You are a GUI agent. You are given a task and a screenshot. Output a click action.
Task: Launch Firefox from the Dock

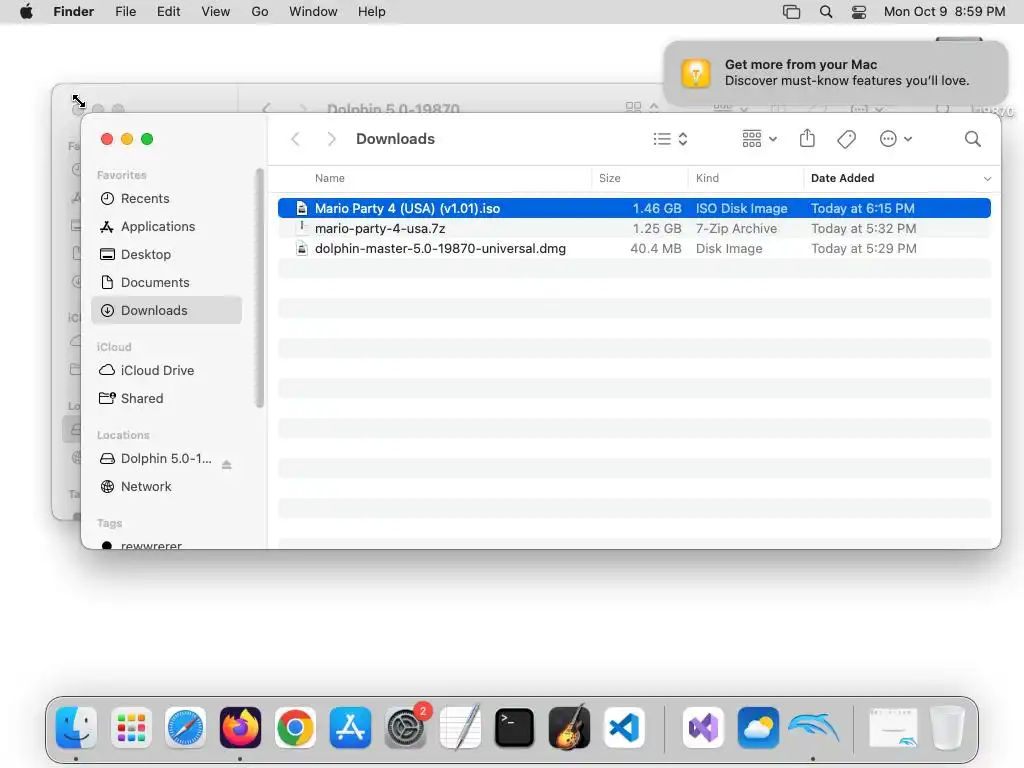click(x=240, y=727)
